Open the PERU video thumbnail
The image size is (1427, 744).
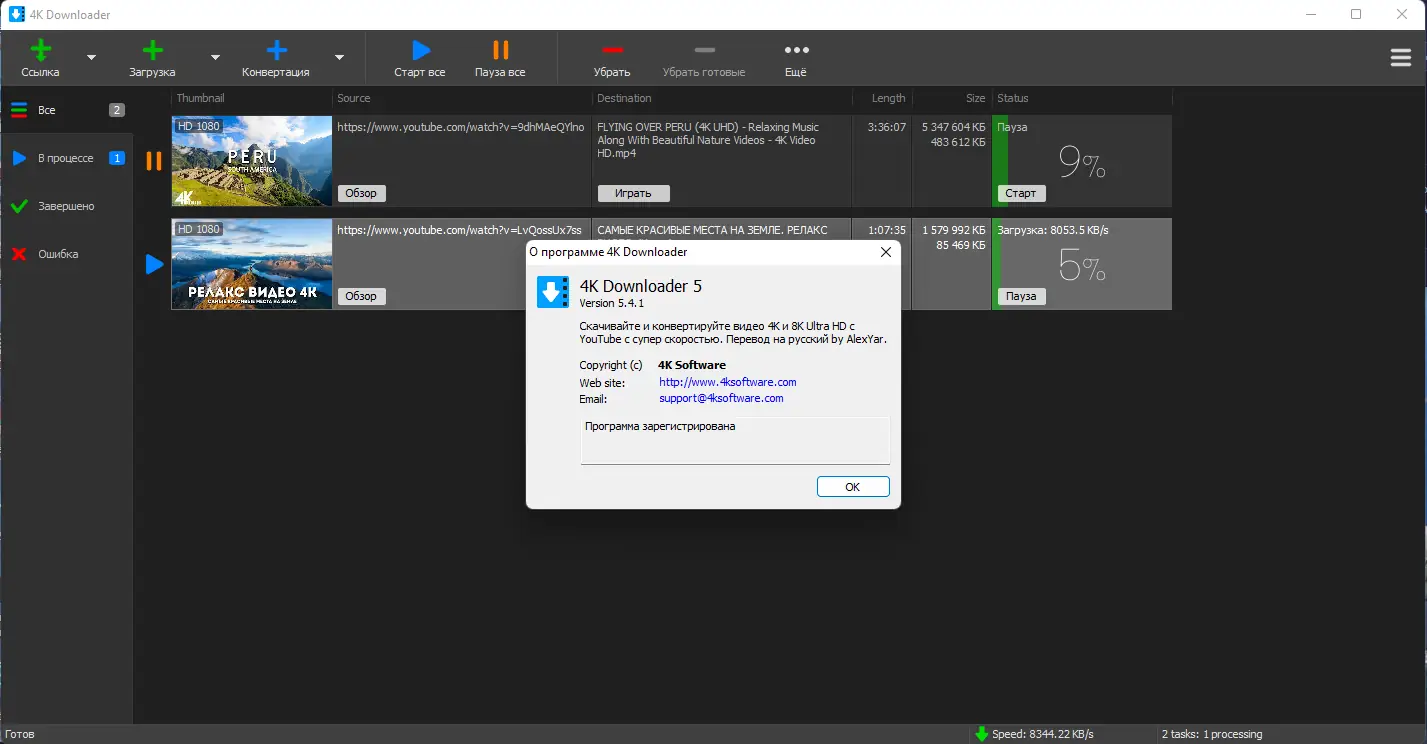pyautogui.click(x=251, y=161)
